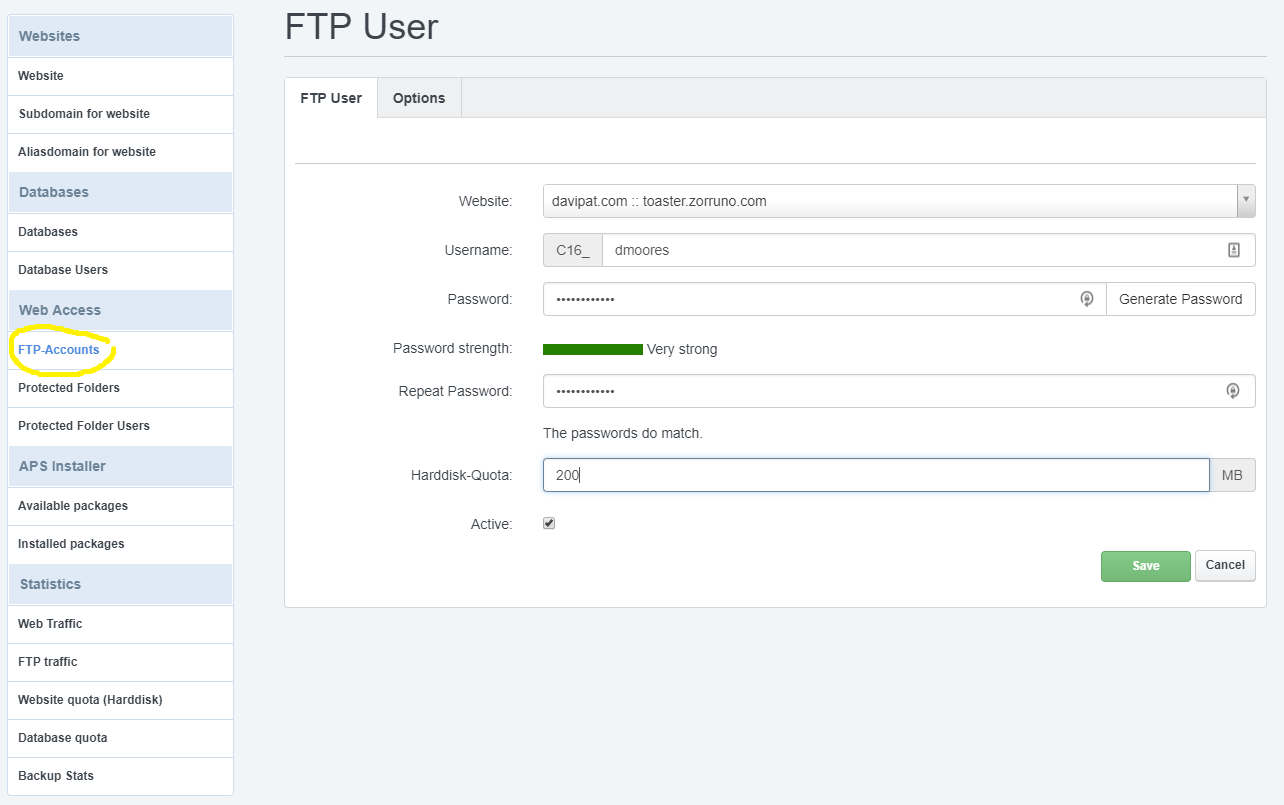1284x805 pixels.
Task: Click the APS Installer section header
Action: click(x=120, y=466)
